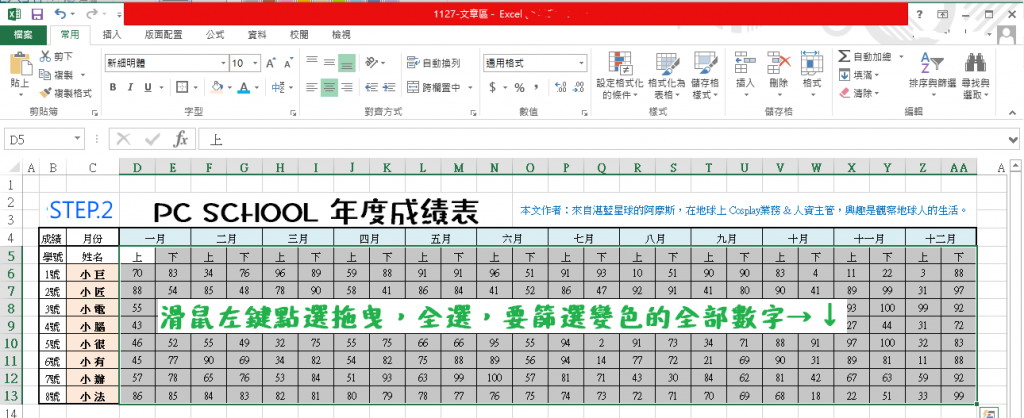Center text horizontally
This screenshot has width=1024, height=418.
point(329,87)
